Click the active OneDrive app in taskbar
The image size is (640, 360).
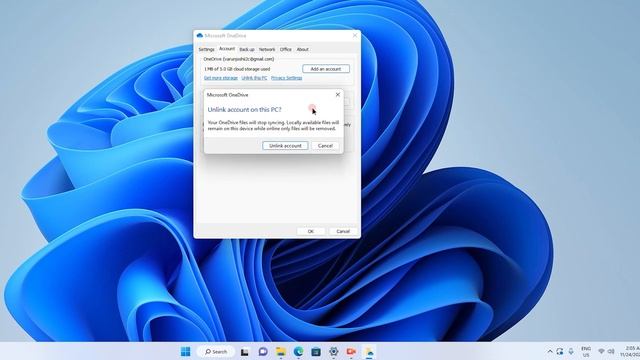[x=369, y=351]
